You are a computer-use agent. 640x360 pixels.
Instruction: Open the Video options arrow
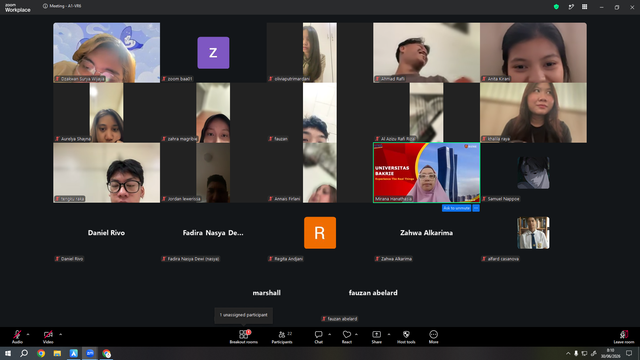point(60,334)
